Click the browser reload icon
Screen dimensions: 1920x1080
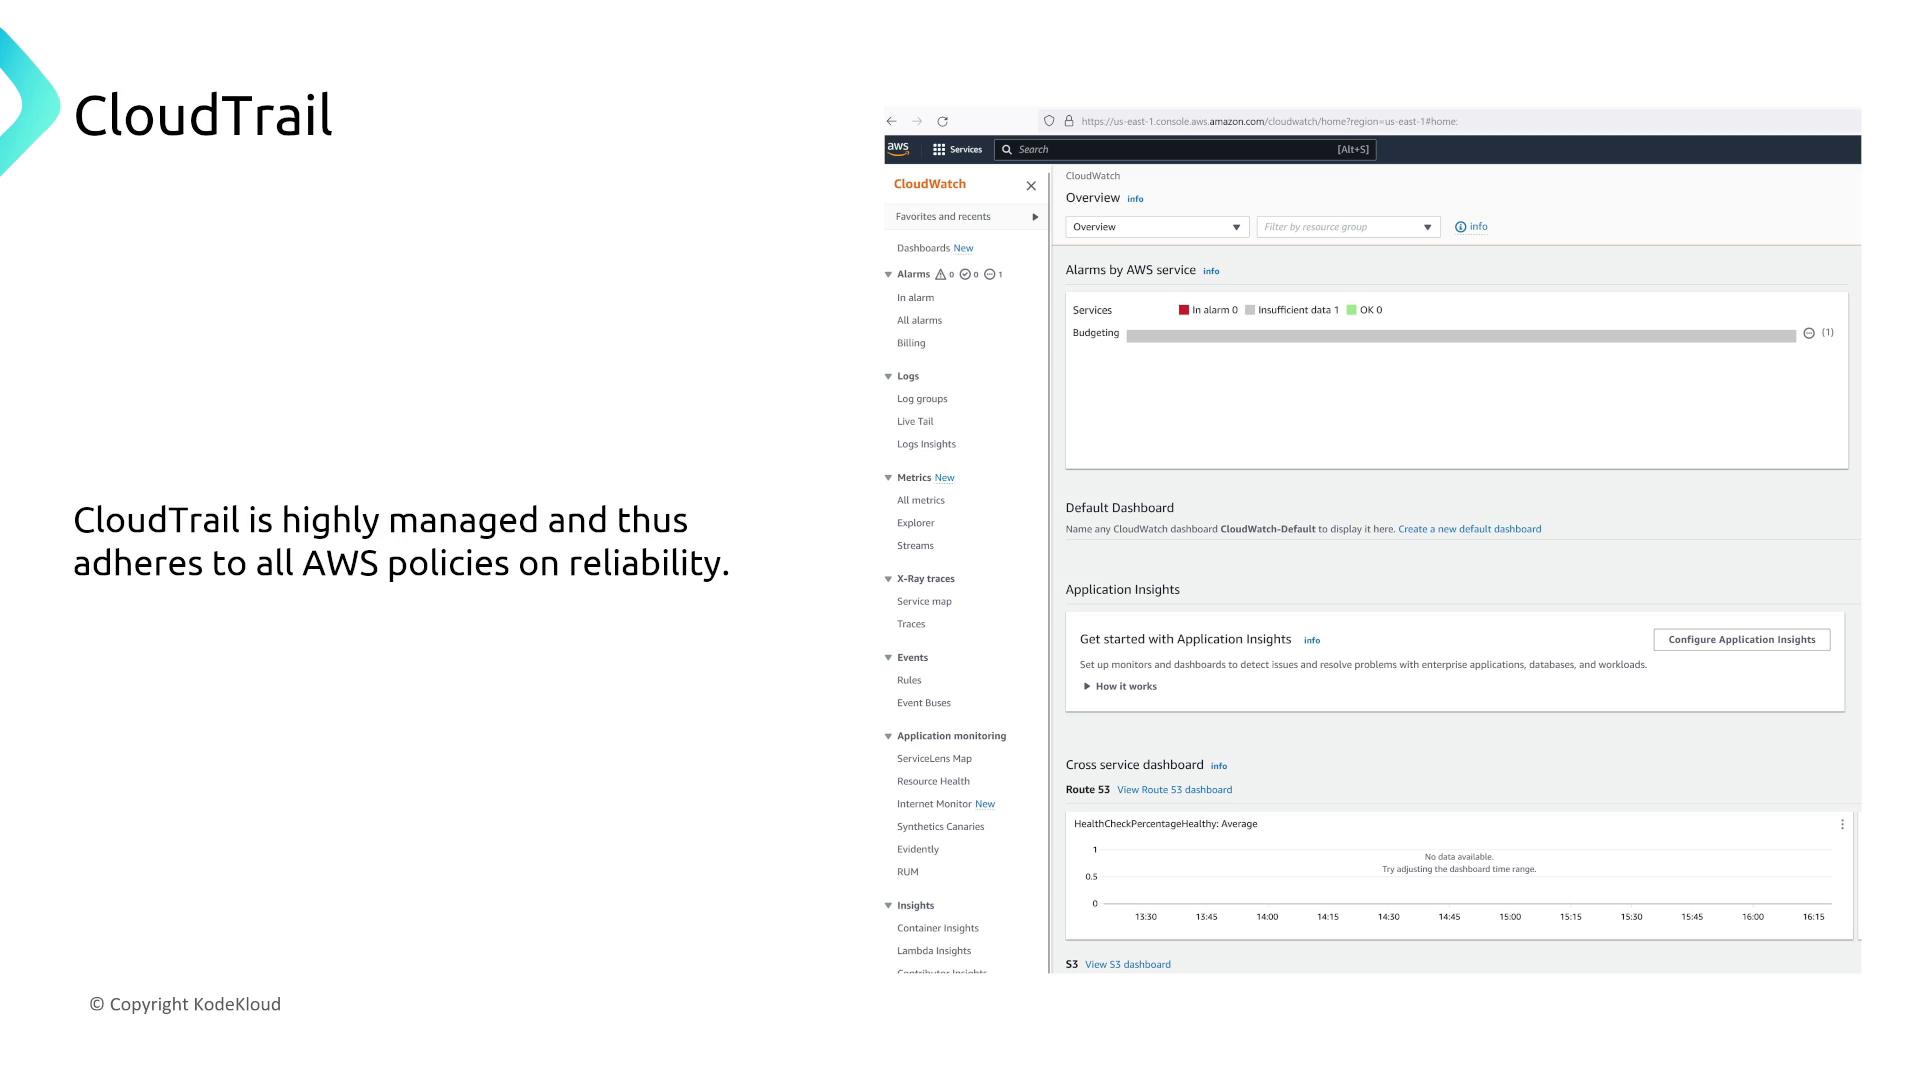pos(942,121)
